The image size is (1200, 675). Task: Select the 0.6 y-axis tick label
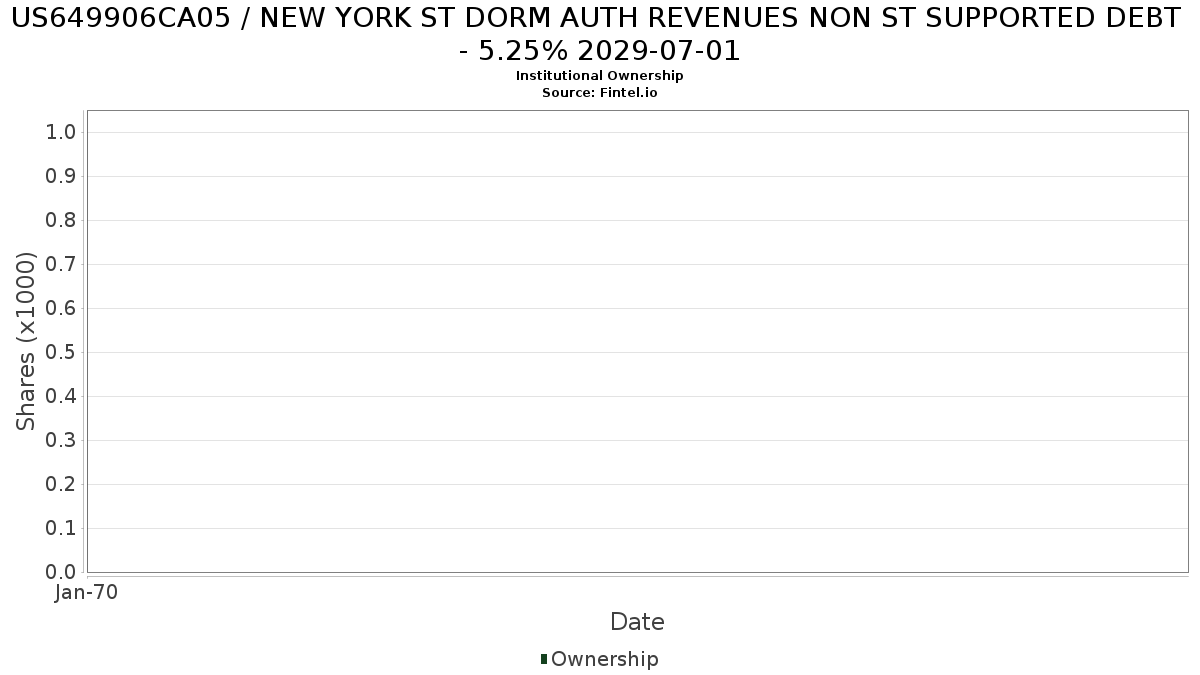(61, 309)
